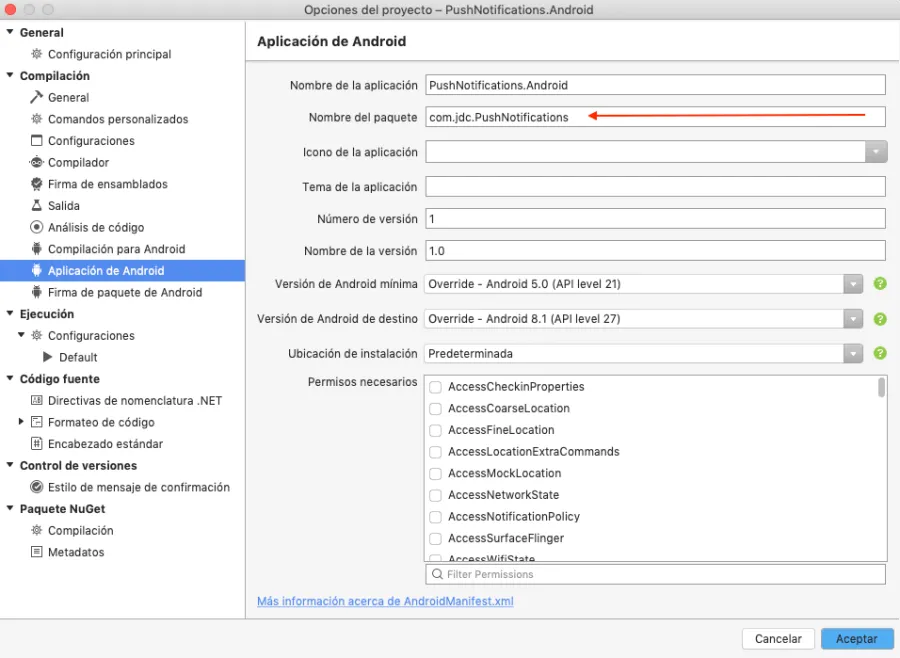This screenshot has width=900, height=658.
Task: Collapse the General section triangle
Action: tap(10, 32)
